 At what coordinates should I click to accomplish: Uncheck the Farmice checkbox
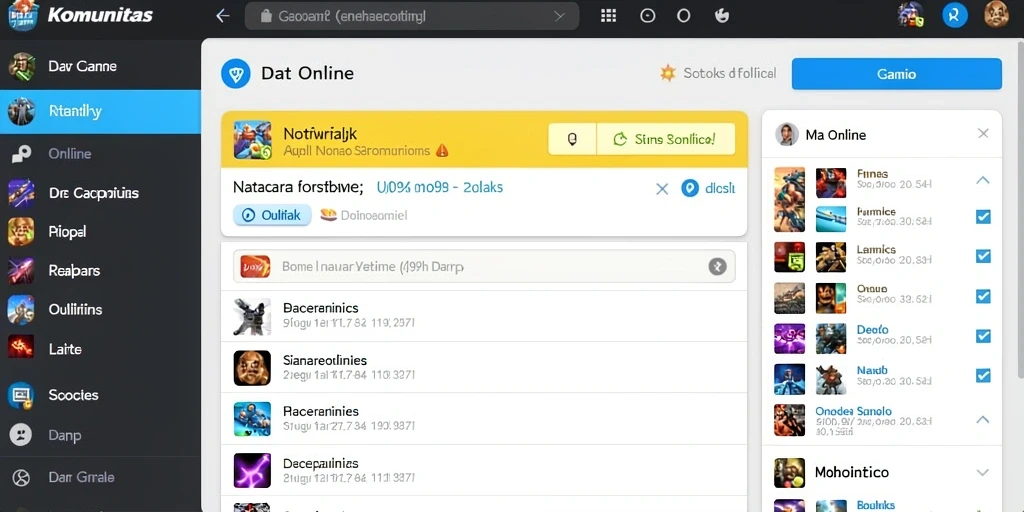983,217
